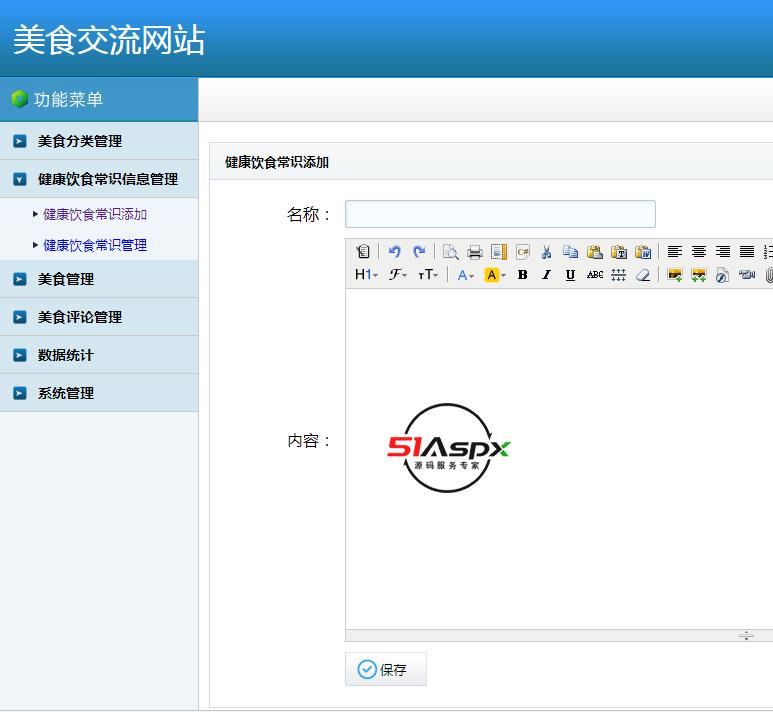Remove formatting with eraser

(x=643, y=275)
